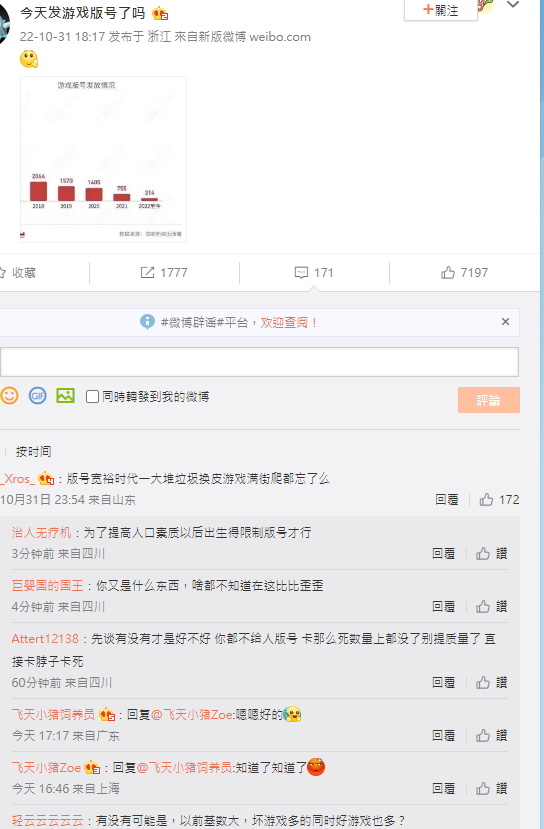Close the 微博辟谣 banner
544x829 pixels.
click(505, 321)
